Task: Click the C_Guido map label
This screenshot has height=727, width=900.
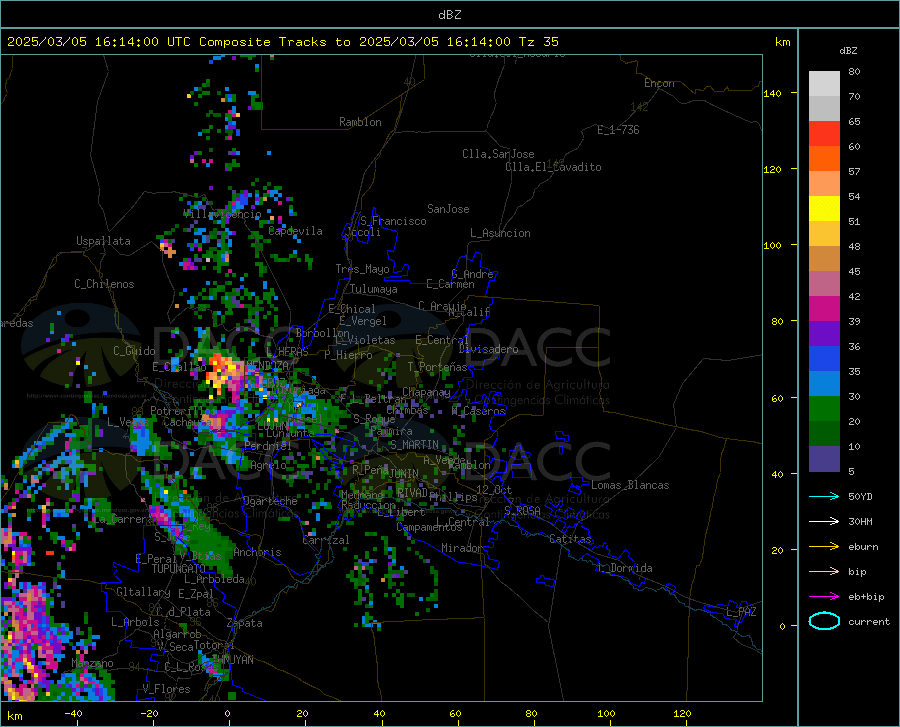Action: pos(134,351)
